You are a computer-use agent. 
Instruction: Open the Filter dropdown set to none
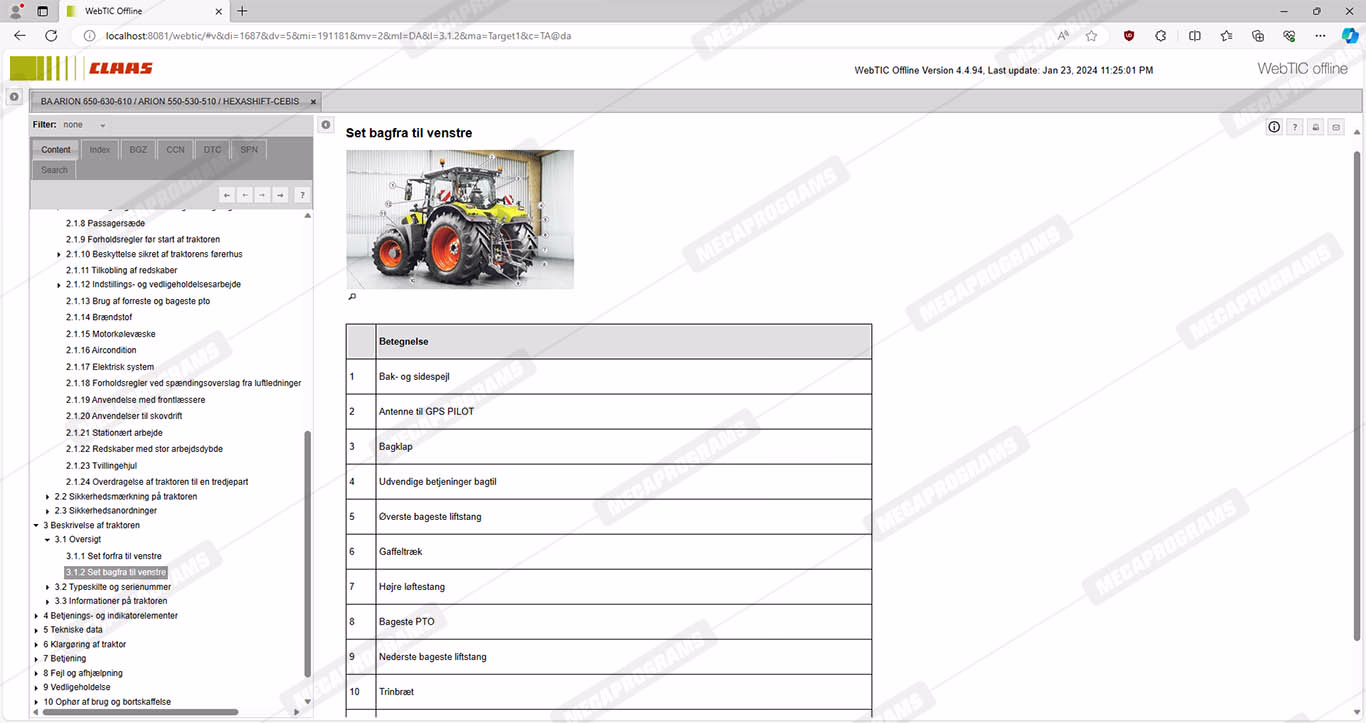click(x=84, y=125)
